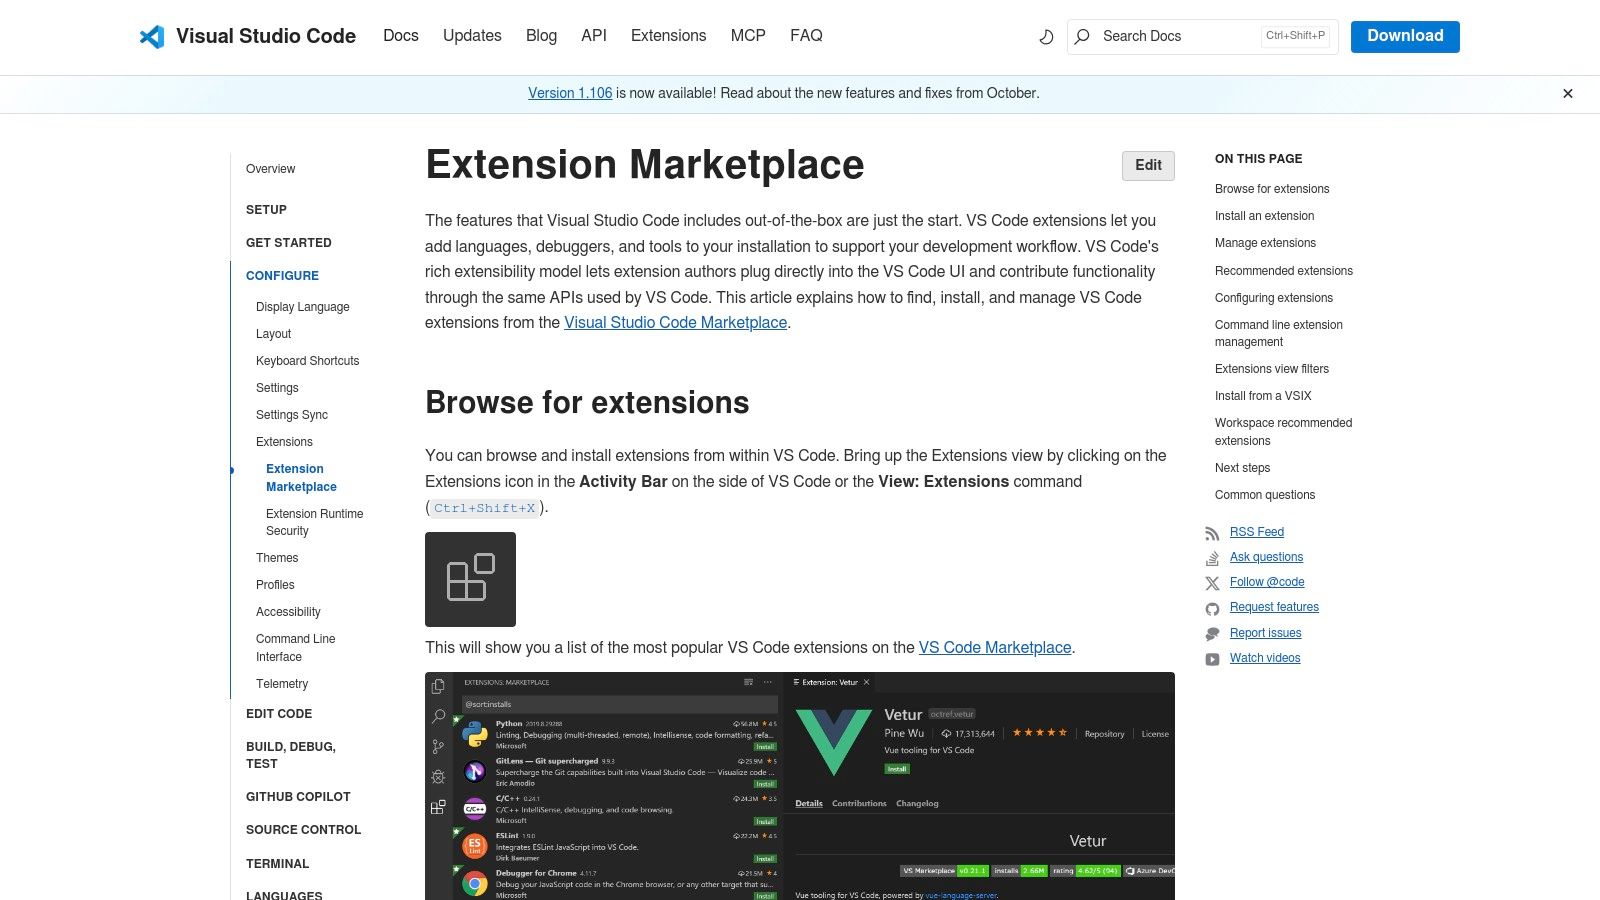Click the GitHub icon beside Request features
The width and height of the screenshot is (1600, 900).
click(1212, 607)
